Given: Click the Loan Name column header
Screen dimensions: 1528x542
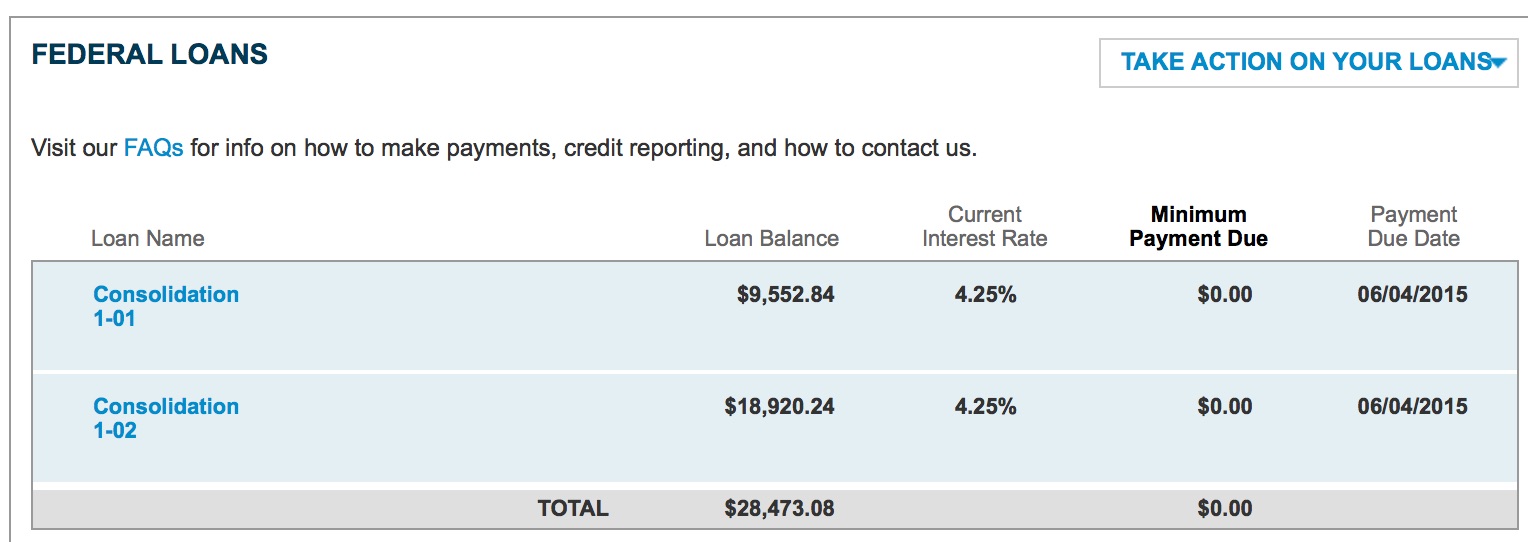Looking at the screenshot, I should (147, 238).
